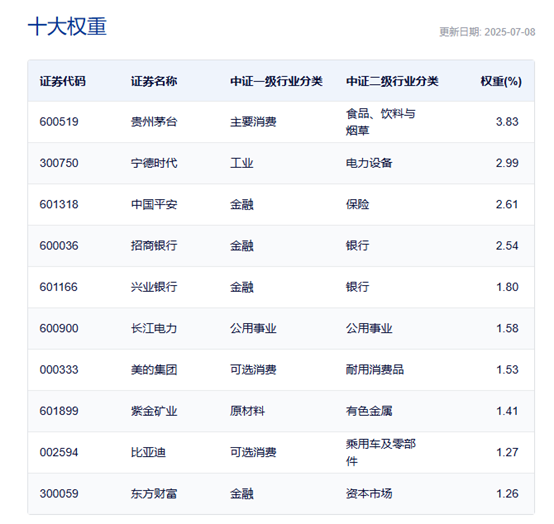Image resolution: width=554 pixels, height=524 pixels.
Task: Click weight value 1.26
Action: point(507,494)
